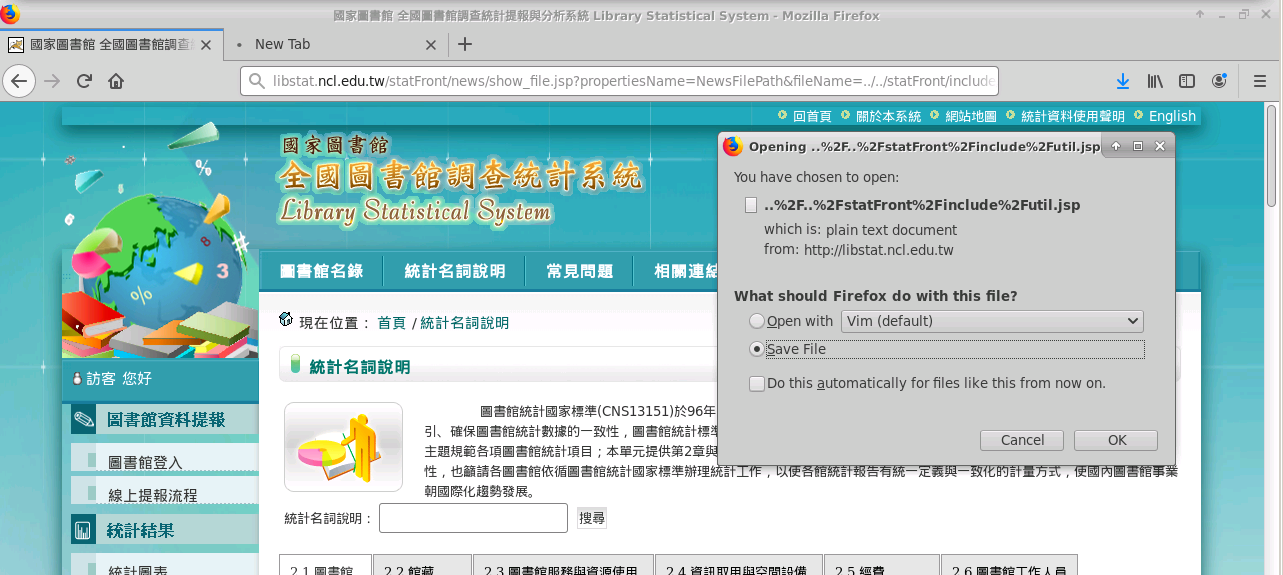
Task: Open the 圖書館登入 sidebar link
Action: click(145, 463)
